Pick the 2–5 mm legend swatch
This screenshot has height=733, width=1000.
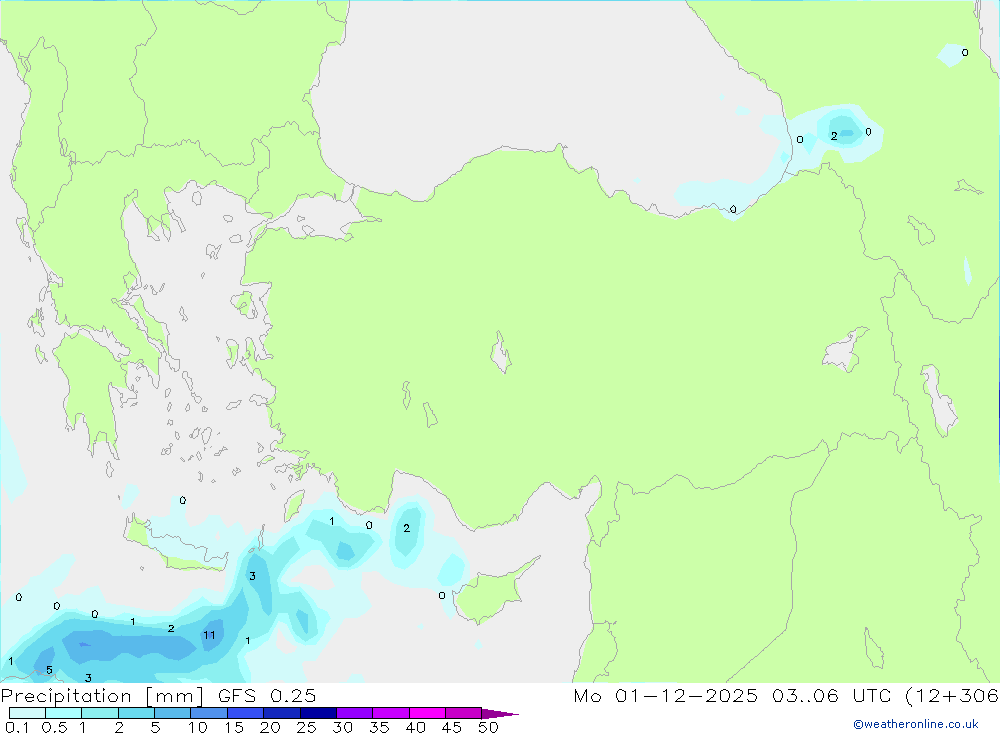pos(136,713)
